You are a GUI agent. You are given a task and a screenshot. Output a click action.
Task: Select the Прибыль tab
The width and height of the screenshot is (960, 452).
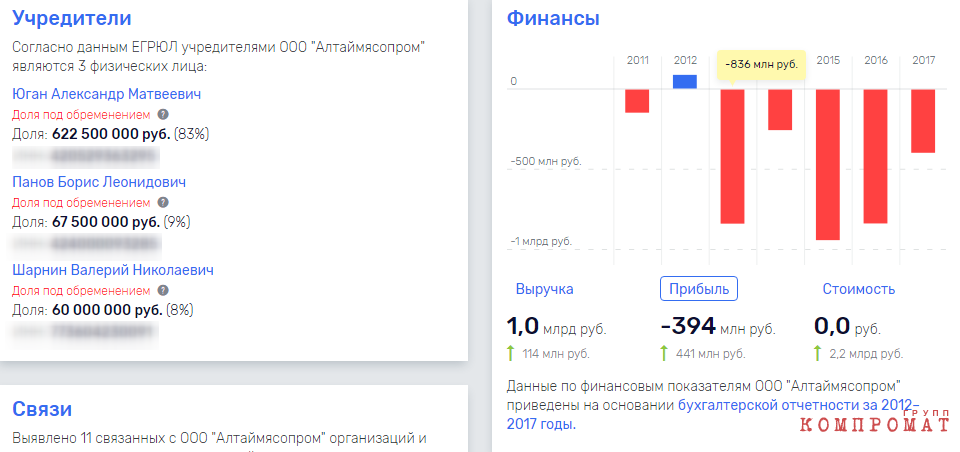point(699,289)
